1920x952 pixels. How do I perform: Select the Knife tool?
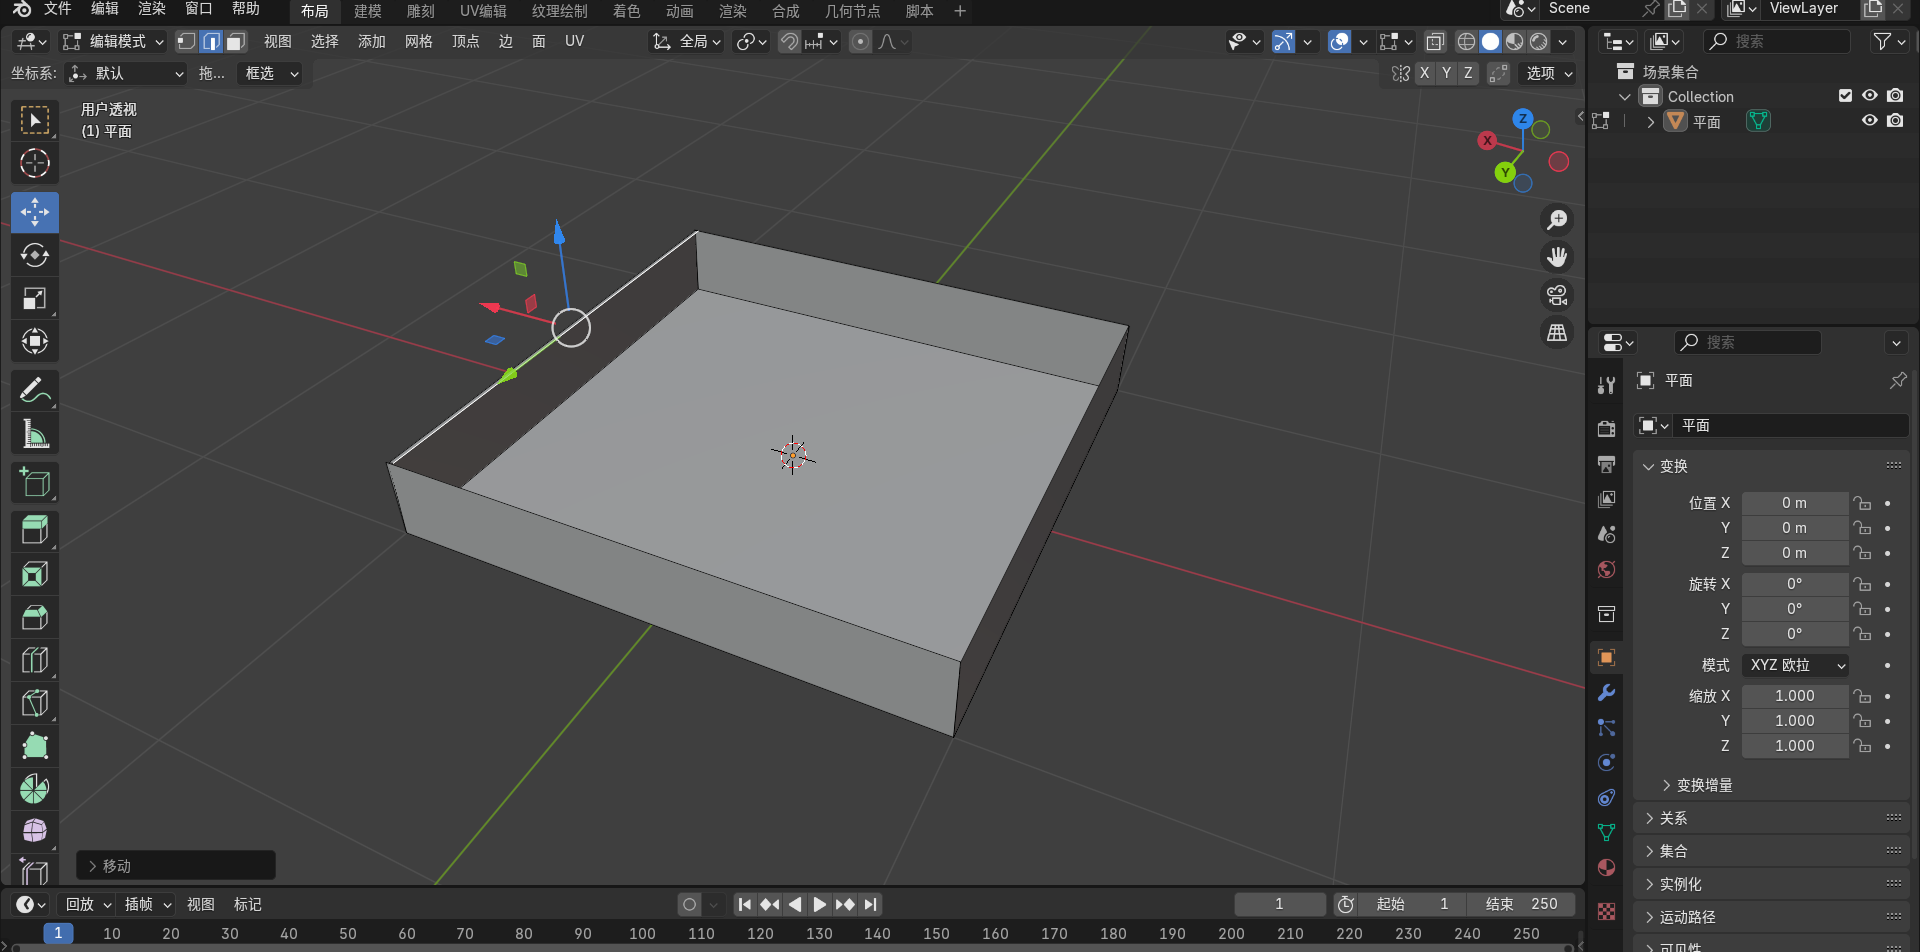(35, 703)
